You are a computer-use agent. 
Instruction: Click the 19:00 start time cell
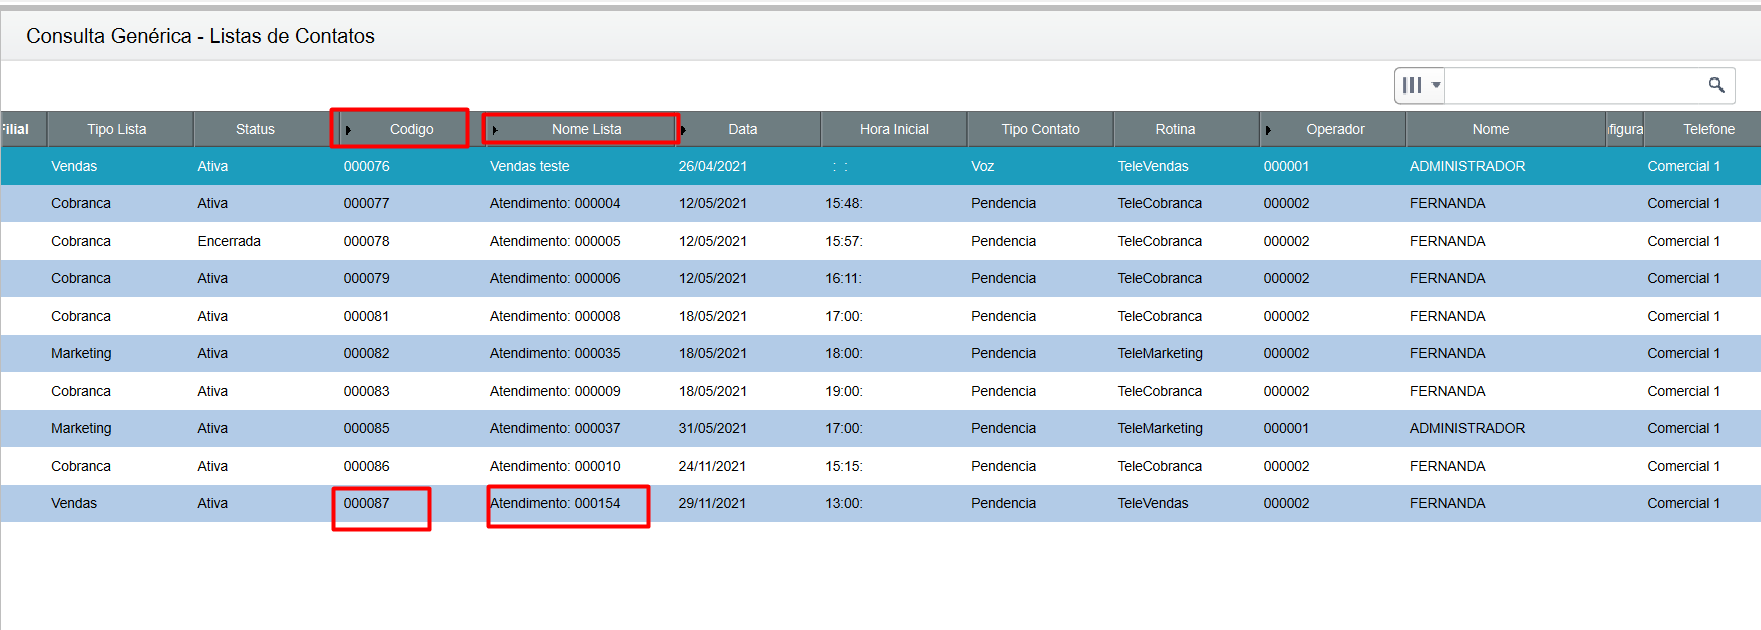coord(843,391)
